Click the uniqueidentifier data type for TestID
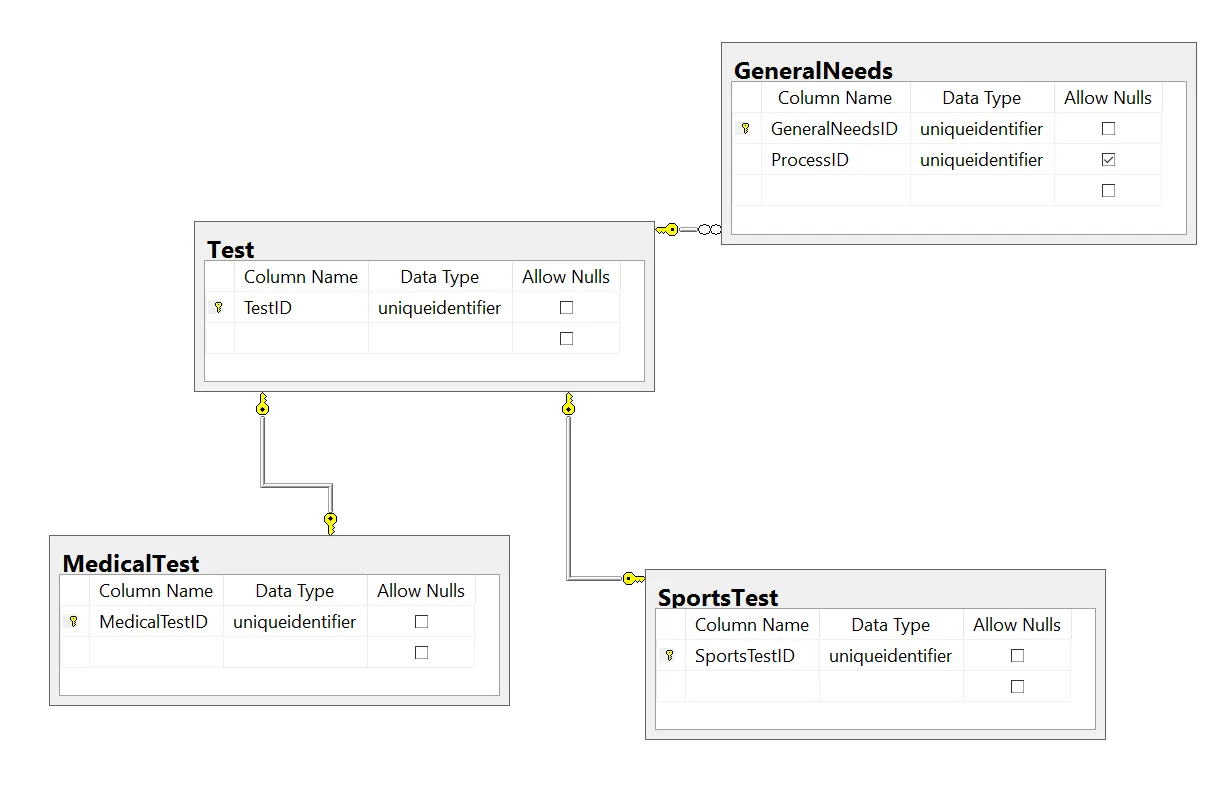 click(x=440, y=308)
